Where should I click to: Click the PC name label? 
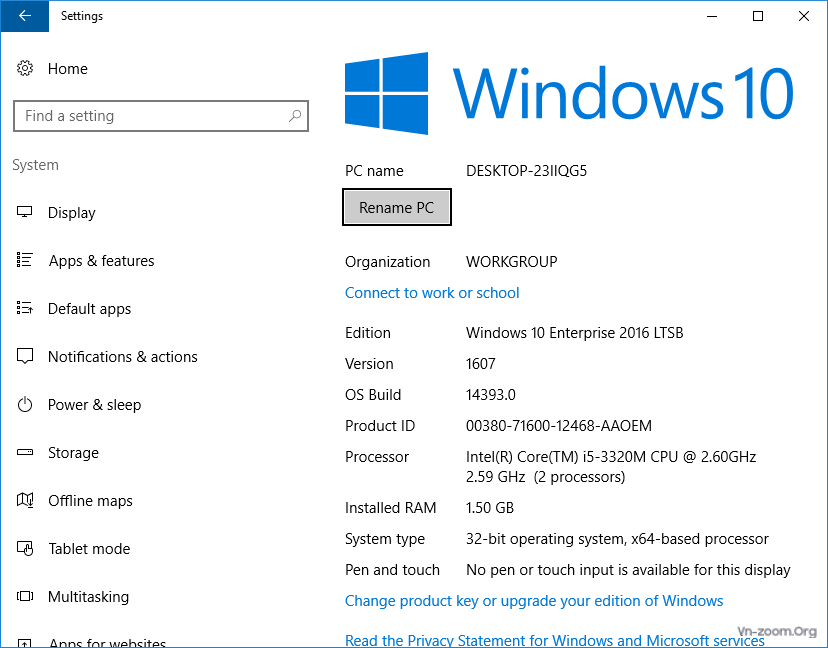click(374, 171)
